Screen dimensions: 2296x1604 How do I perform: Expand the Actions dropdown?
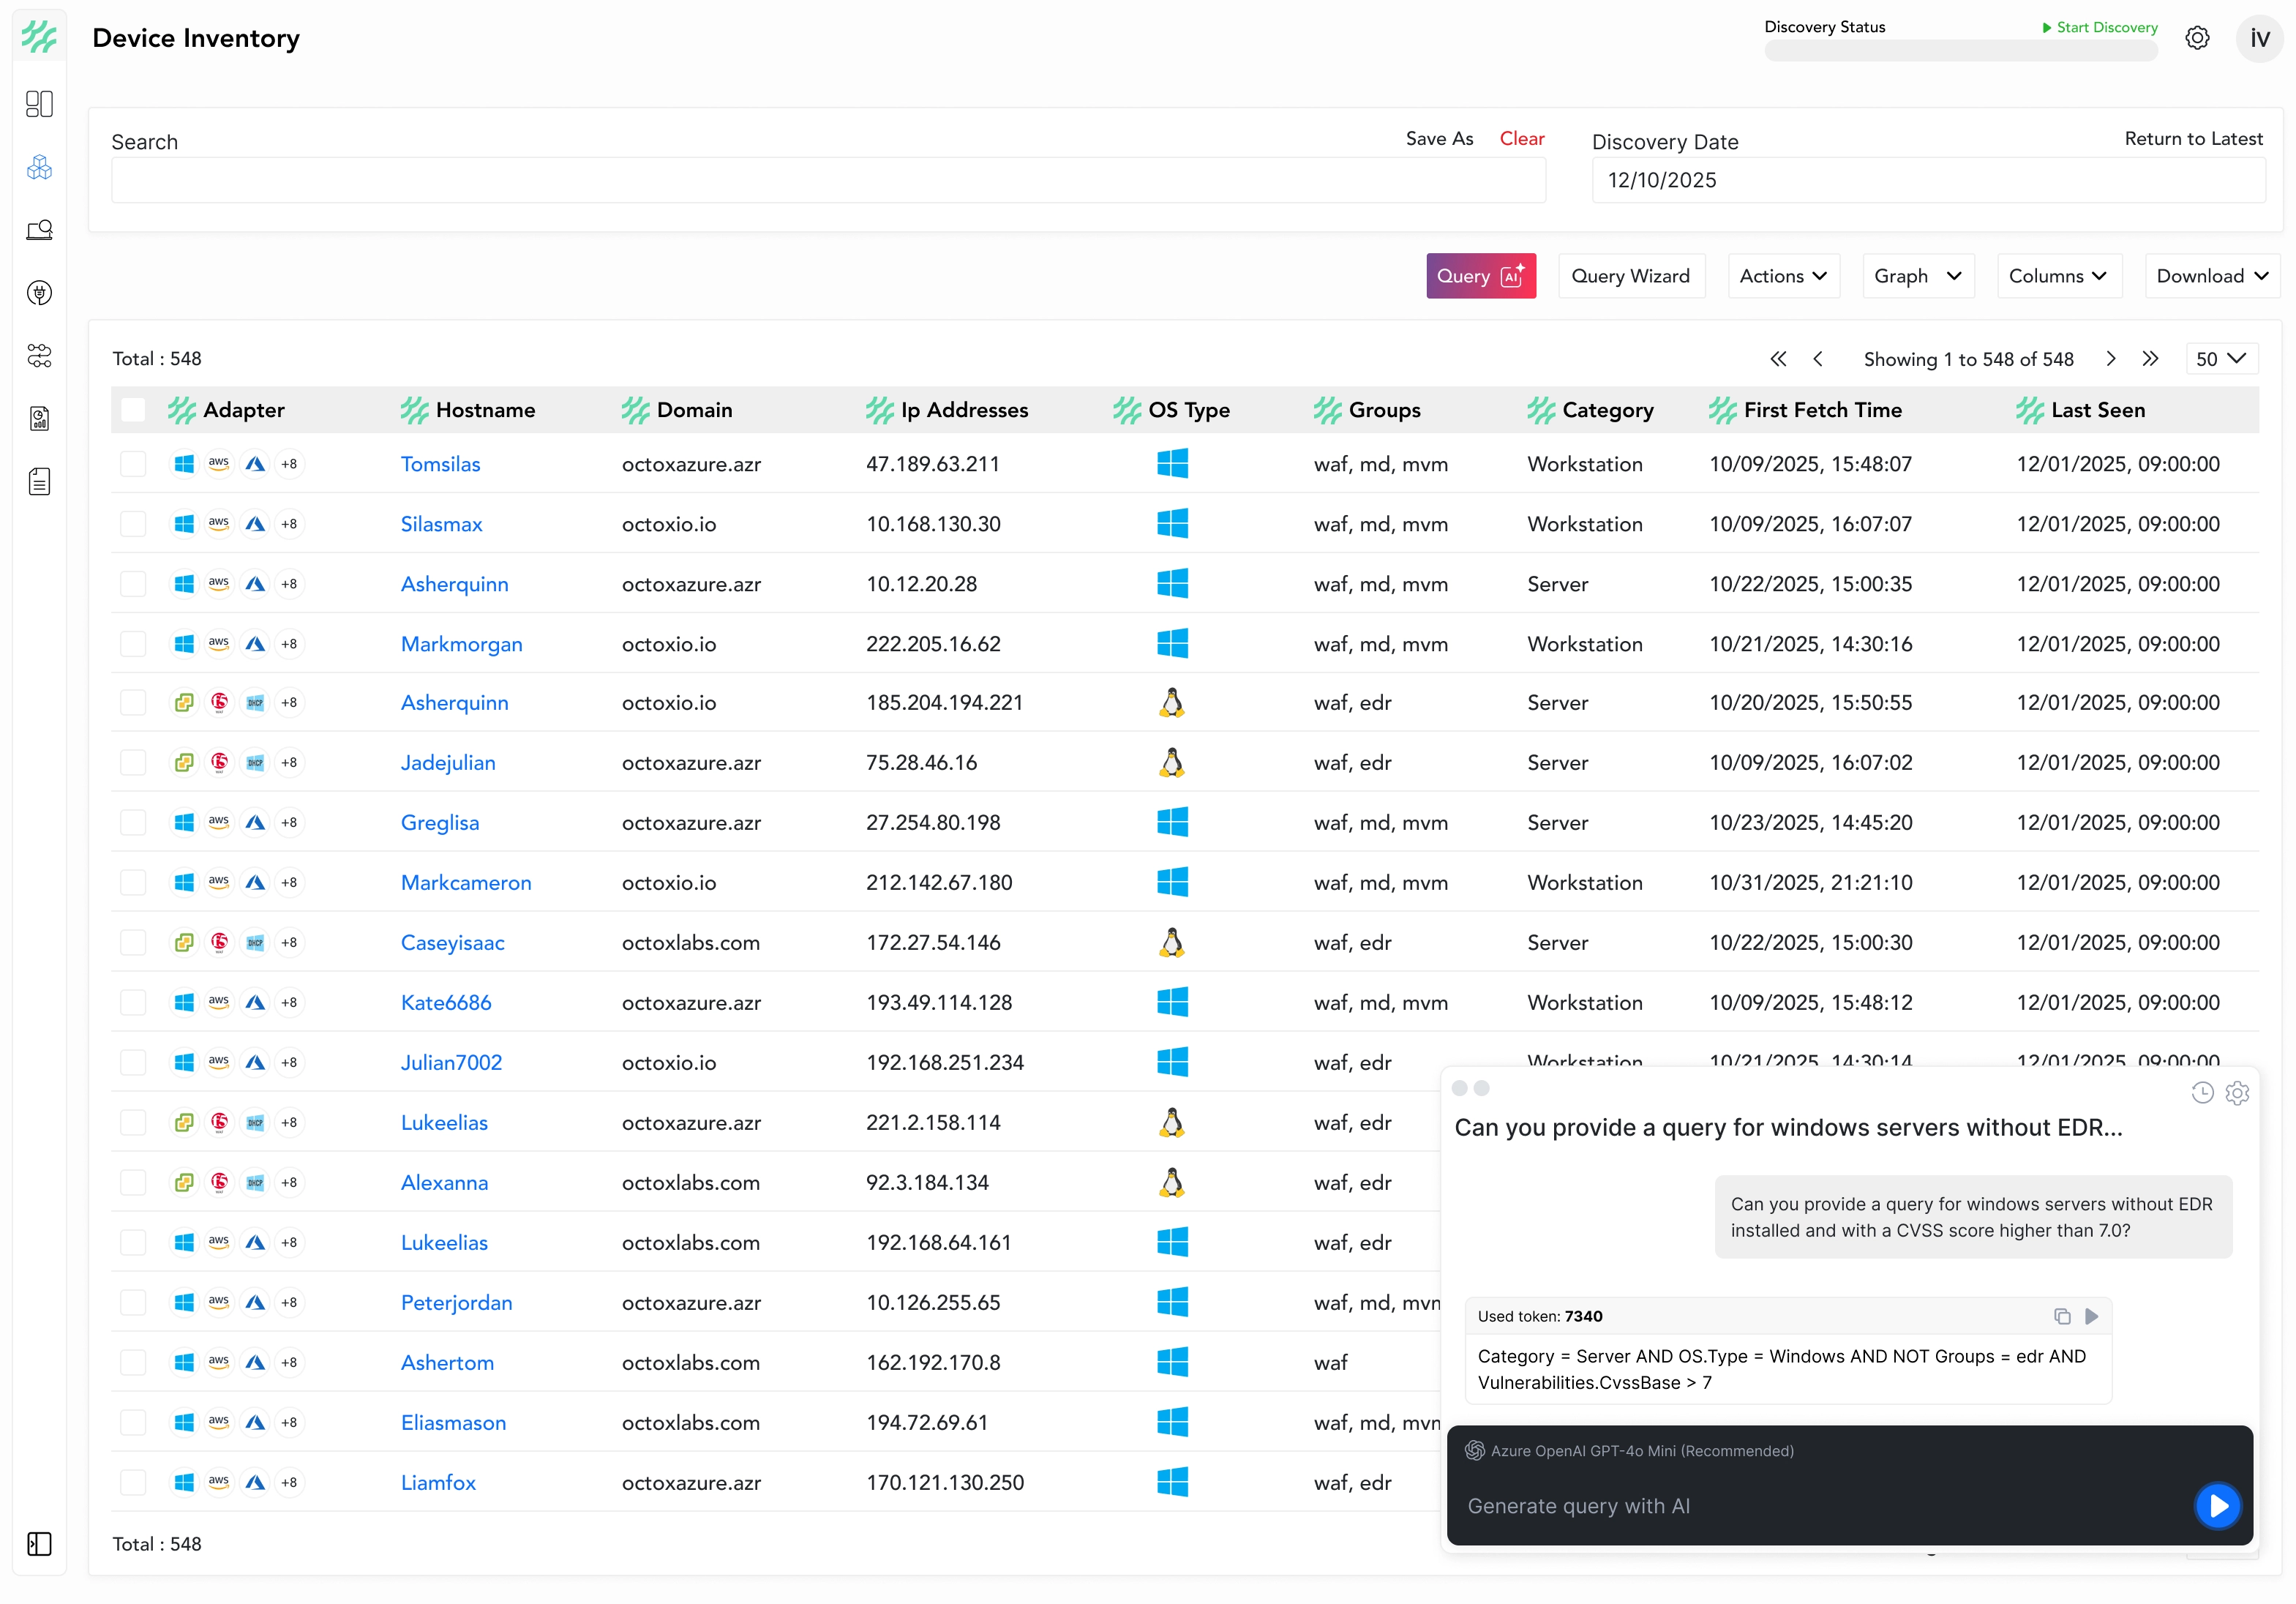coord(1783,276)
